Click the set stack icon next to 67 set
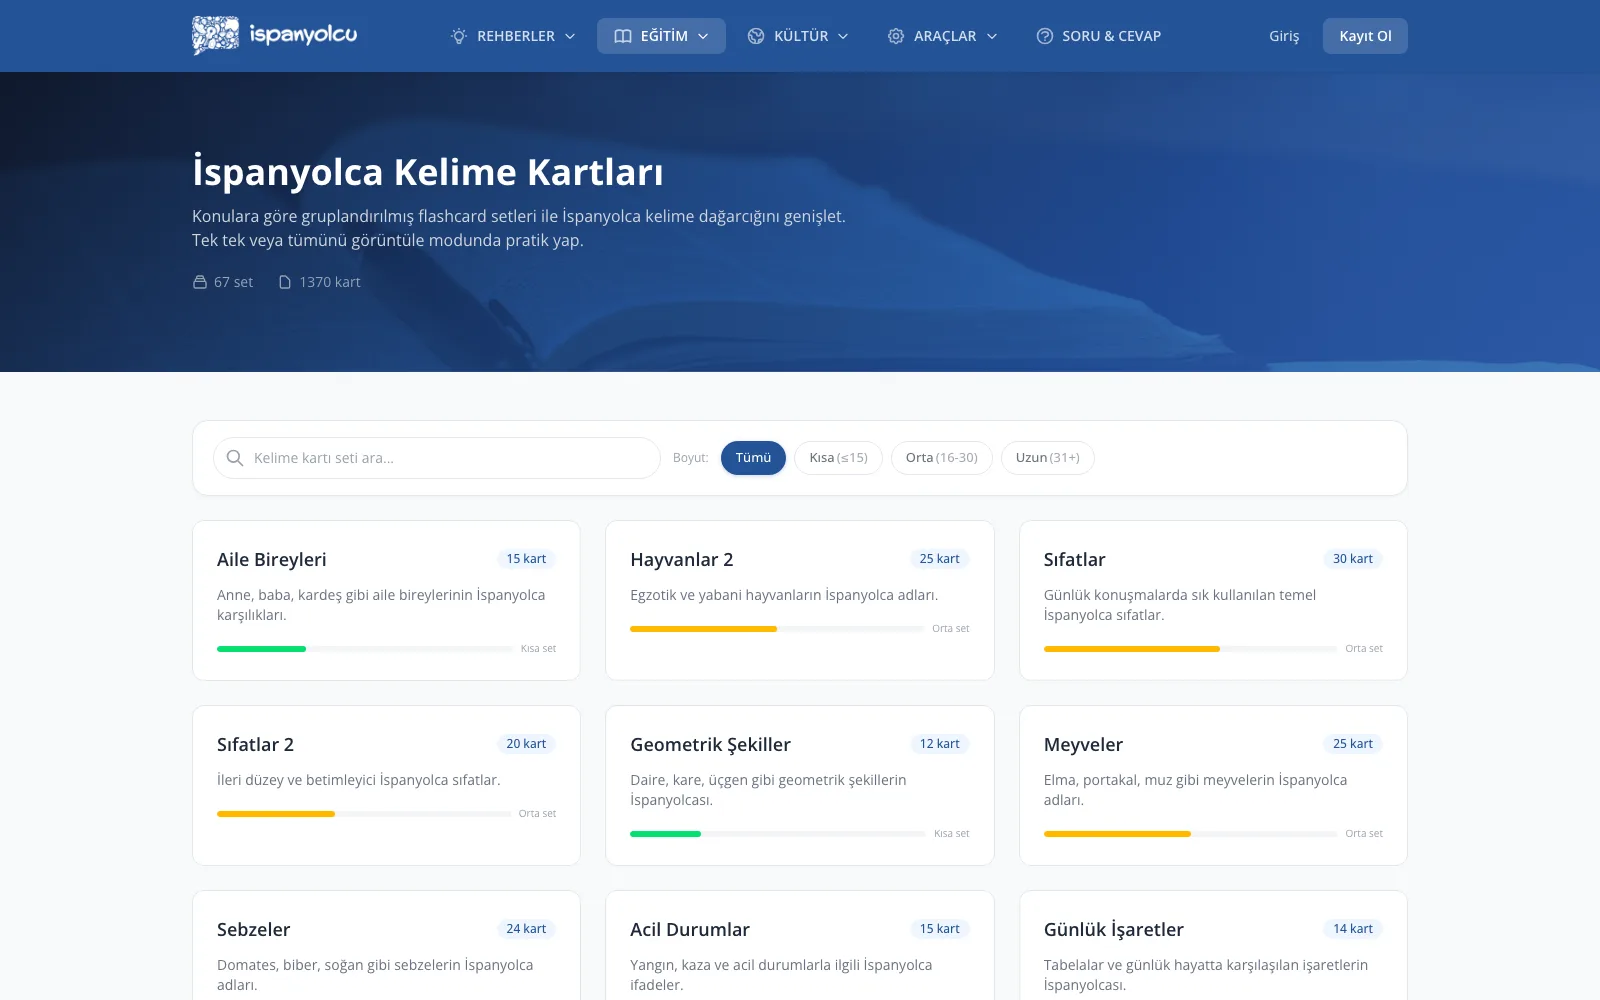Image resolution: width=1600 pixels, height=1000 pixels. 200,282
